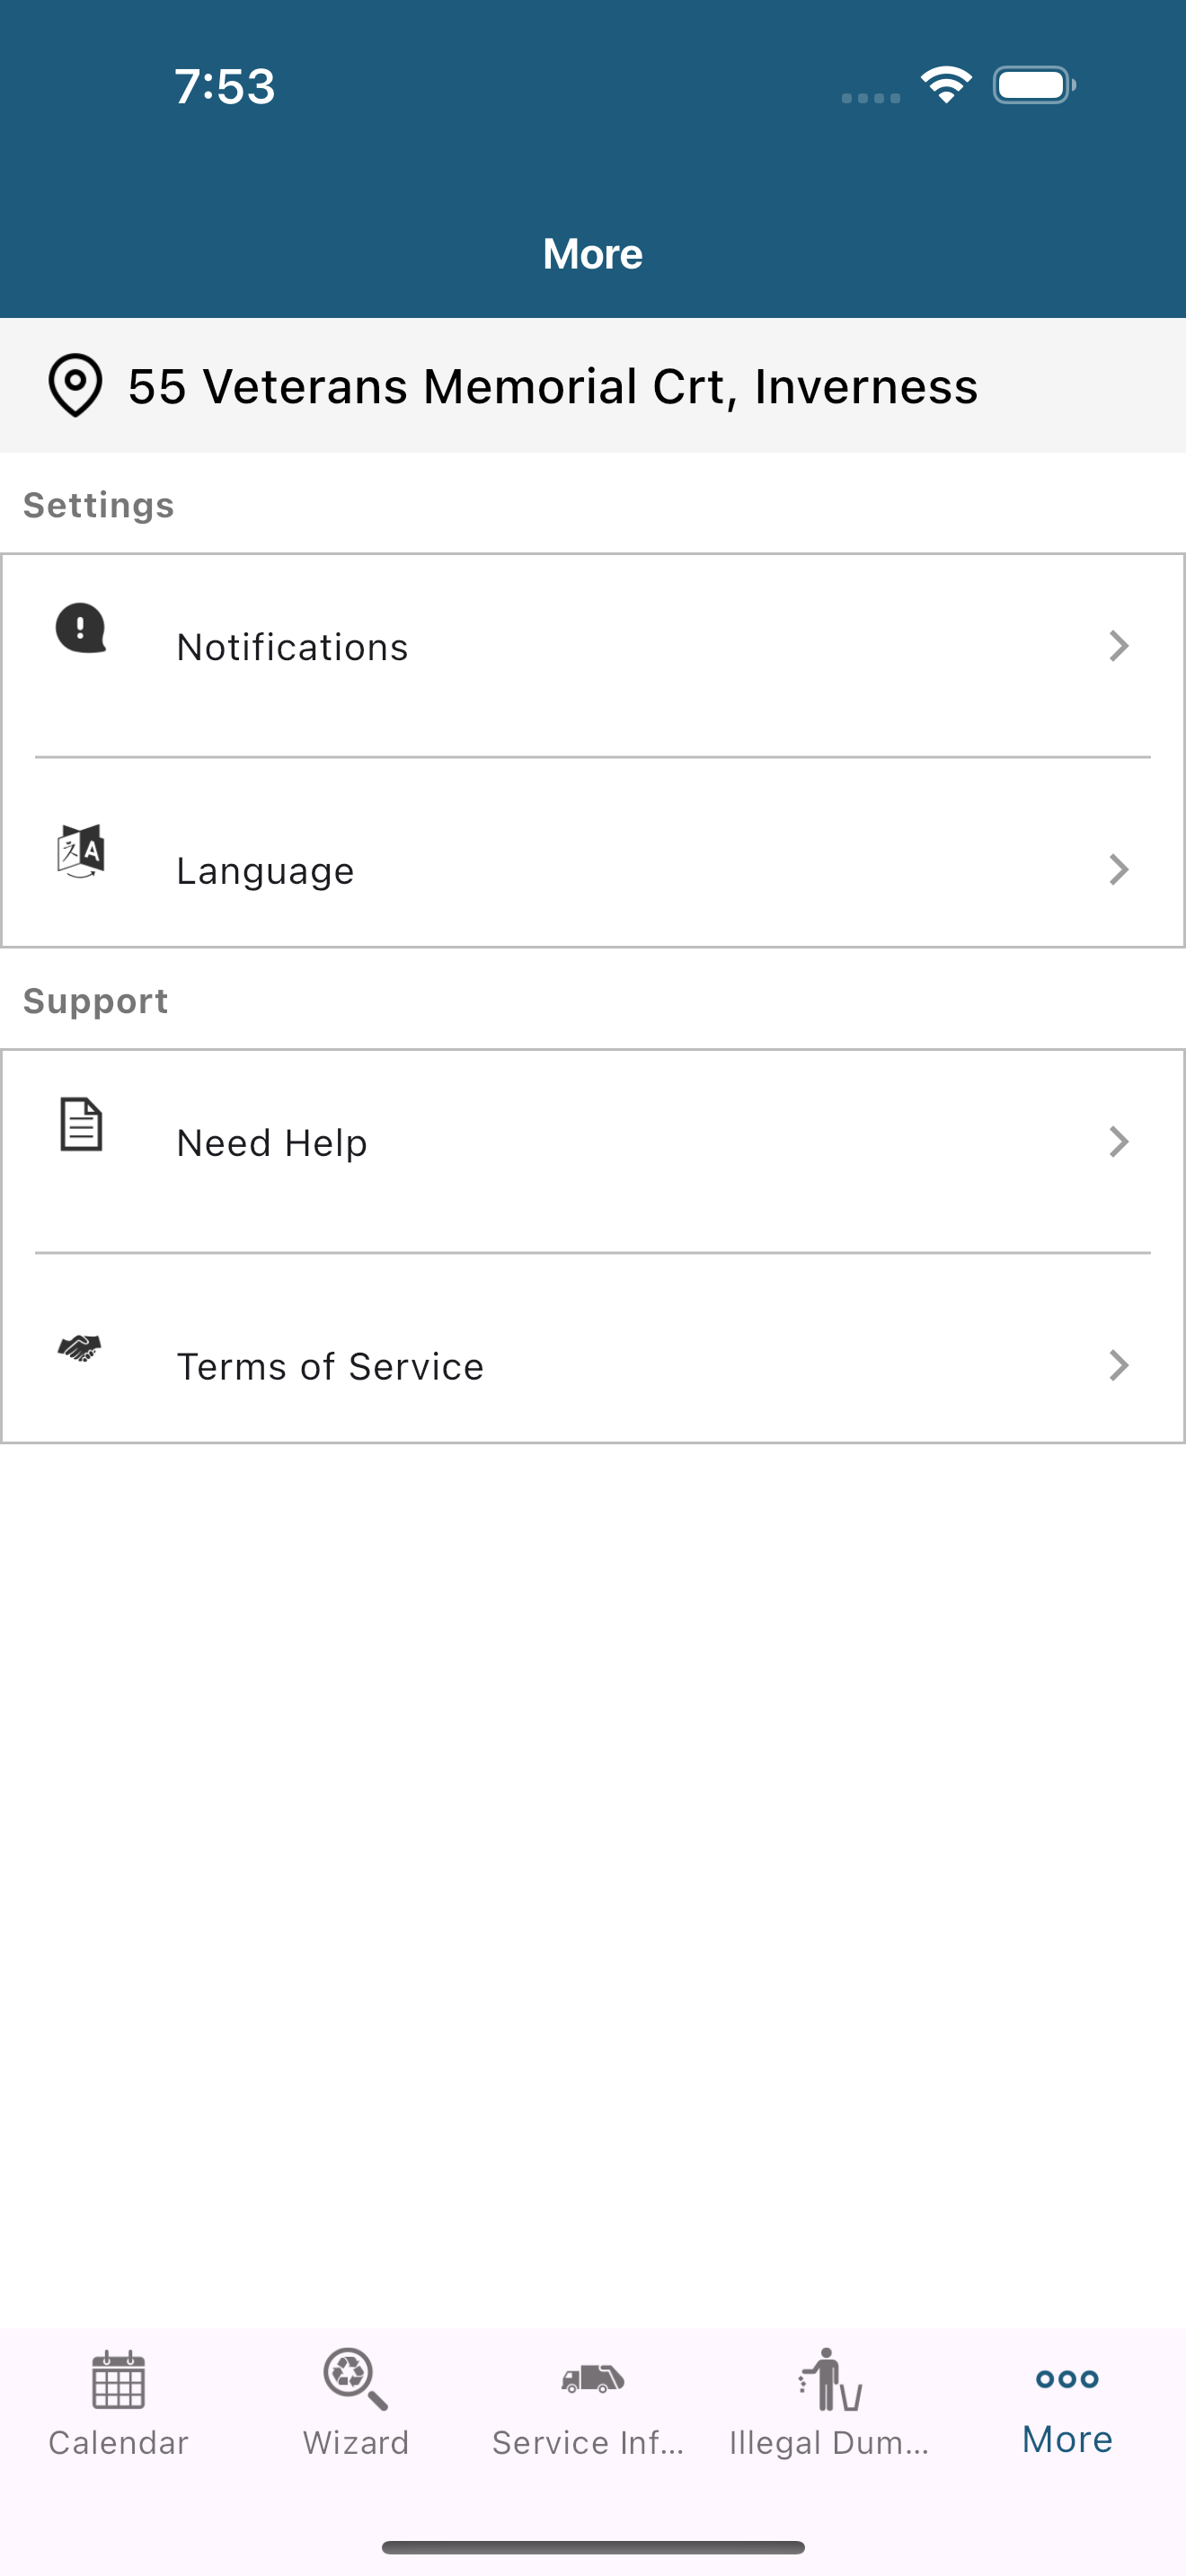1186x2576 pixels.
Task: Open the Calendar tab icon
Action: 119,2379
